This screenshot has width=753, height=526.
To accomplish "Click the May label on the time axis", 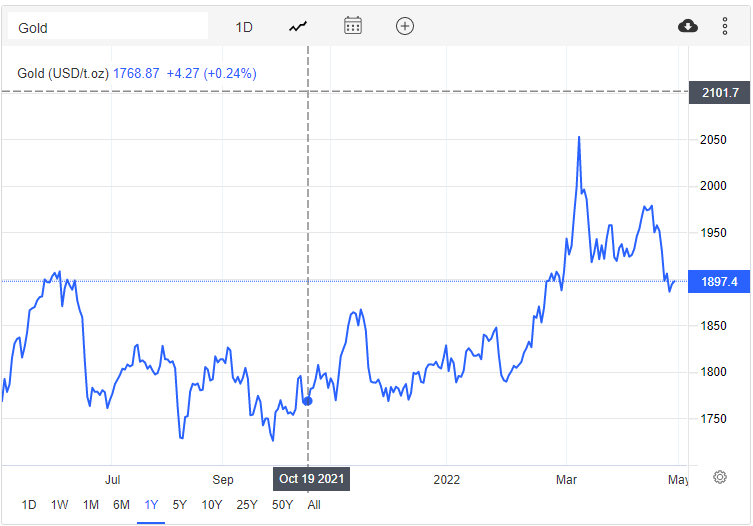I will pos(678,479).
